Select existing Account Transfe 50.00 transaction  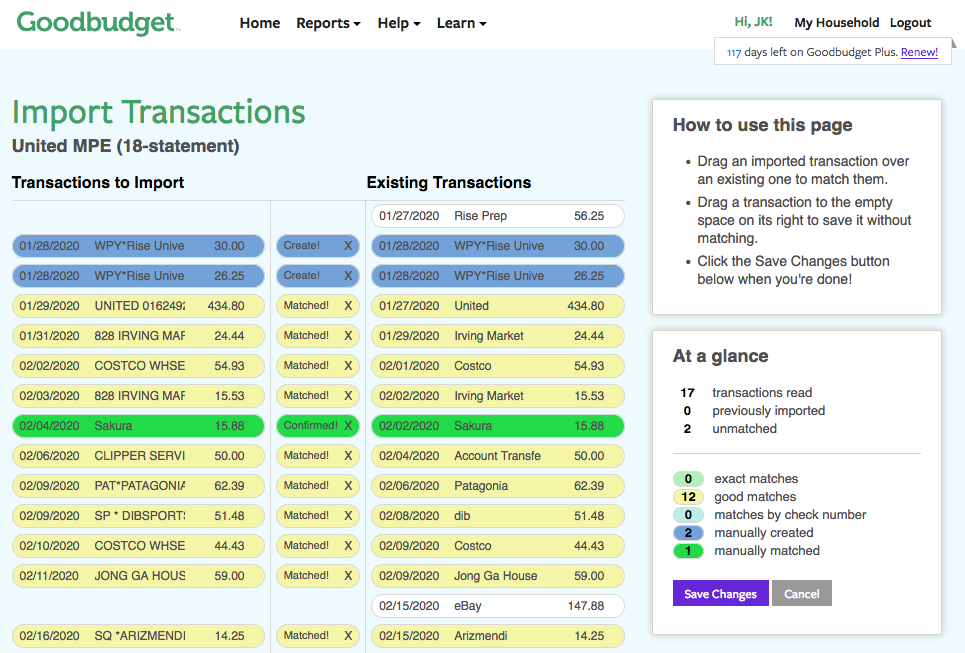coord(498,455)
